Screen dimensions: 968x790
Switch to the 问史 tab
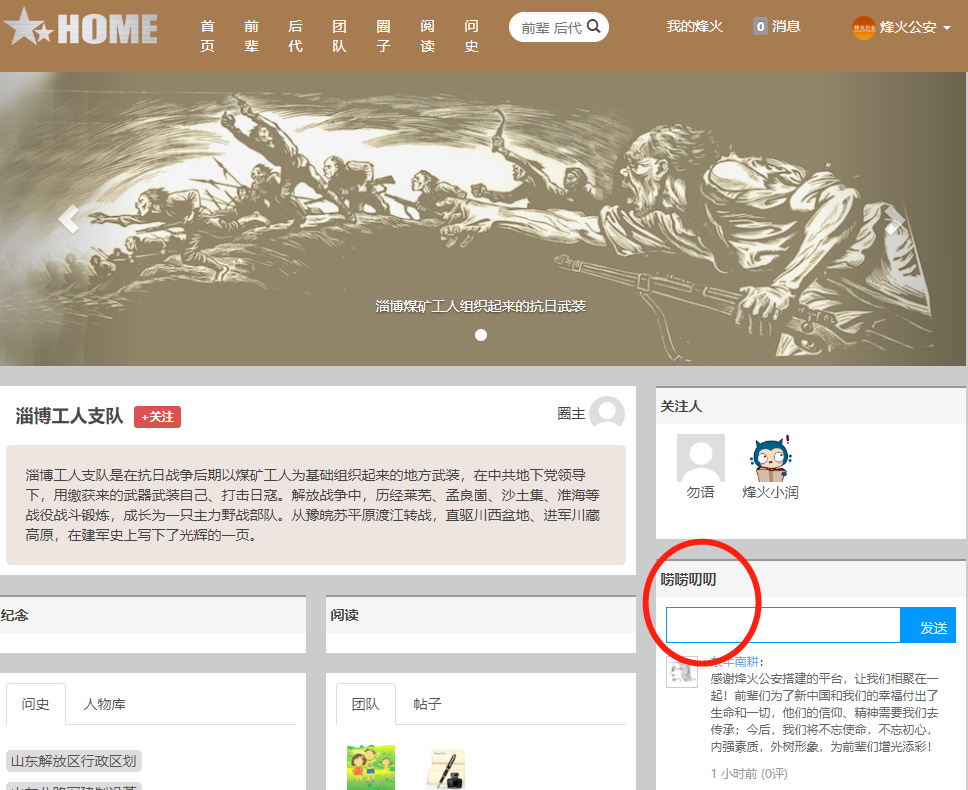[36, 704]
